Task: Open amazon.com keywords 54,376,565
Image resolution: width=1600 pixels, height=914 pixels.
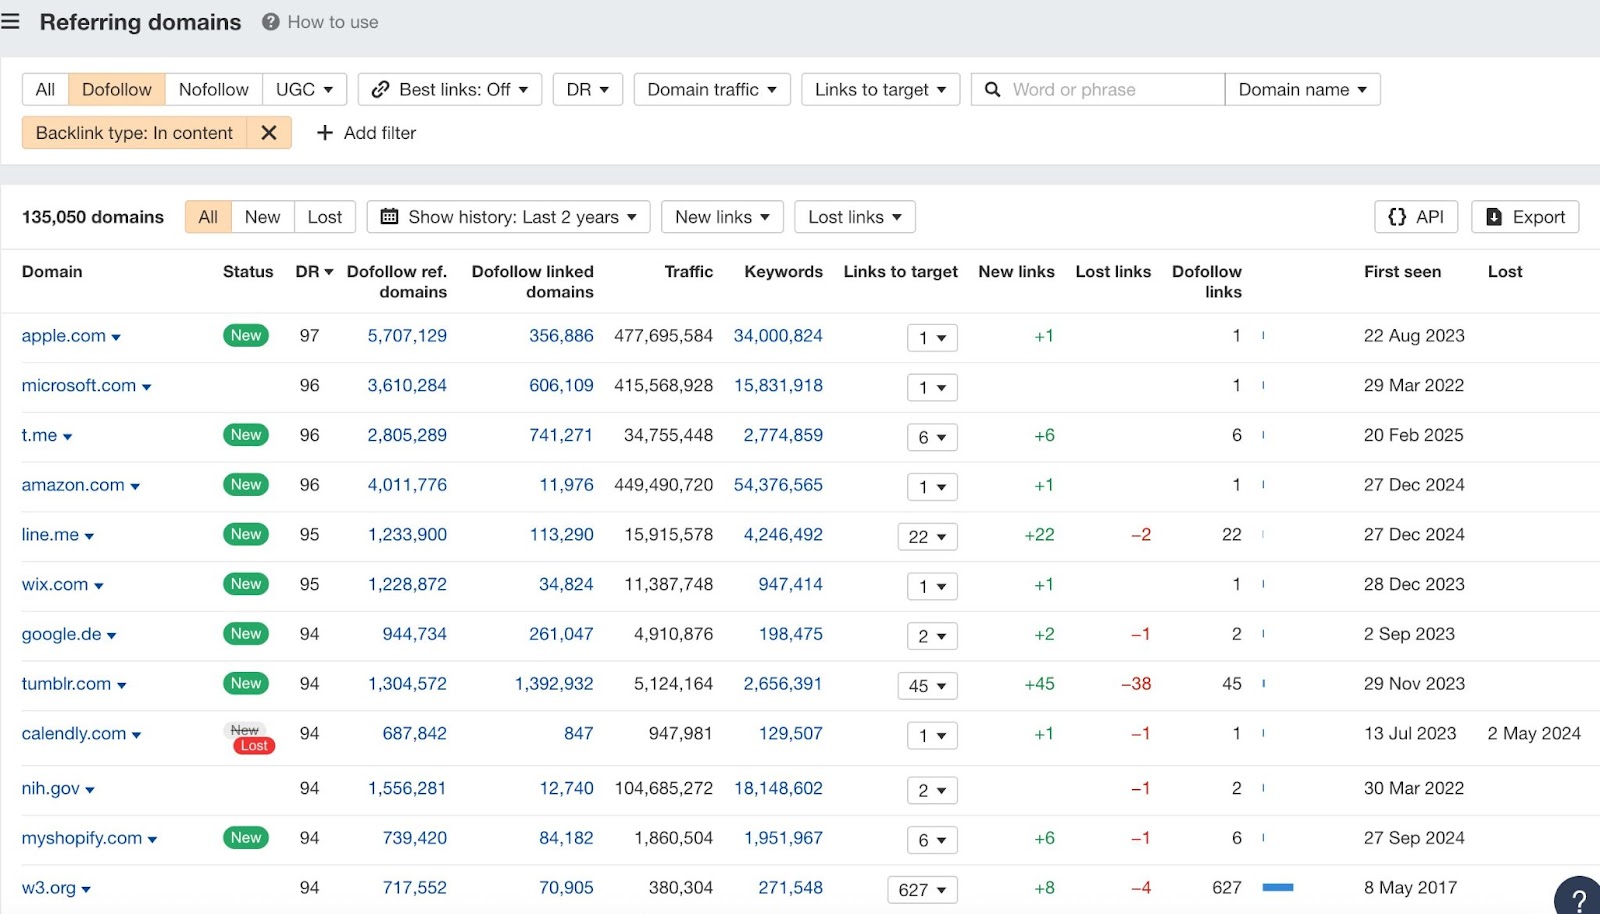Action: (x=778, y=485)
